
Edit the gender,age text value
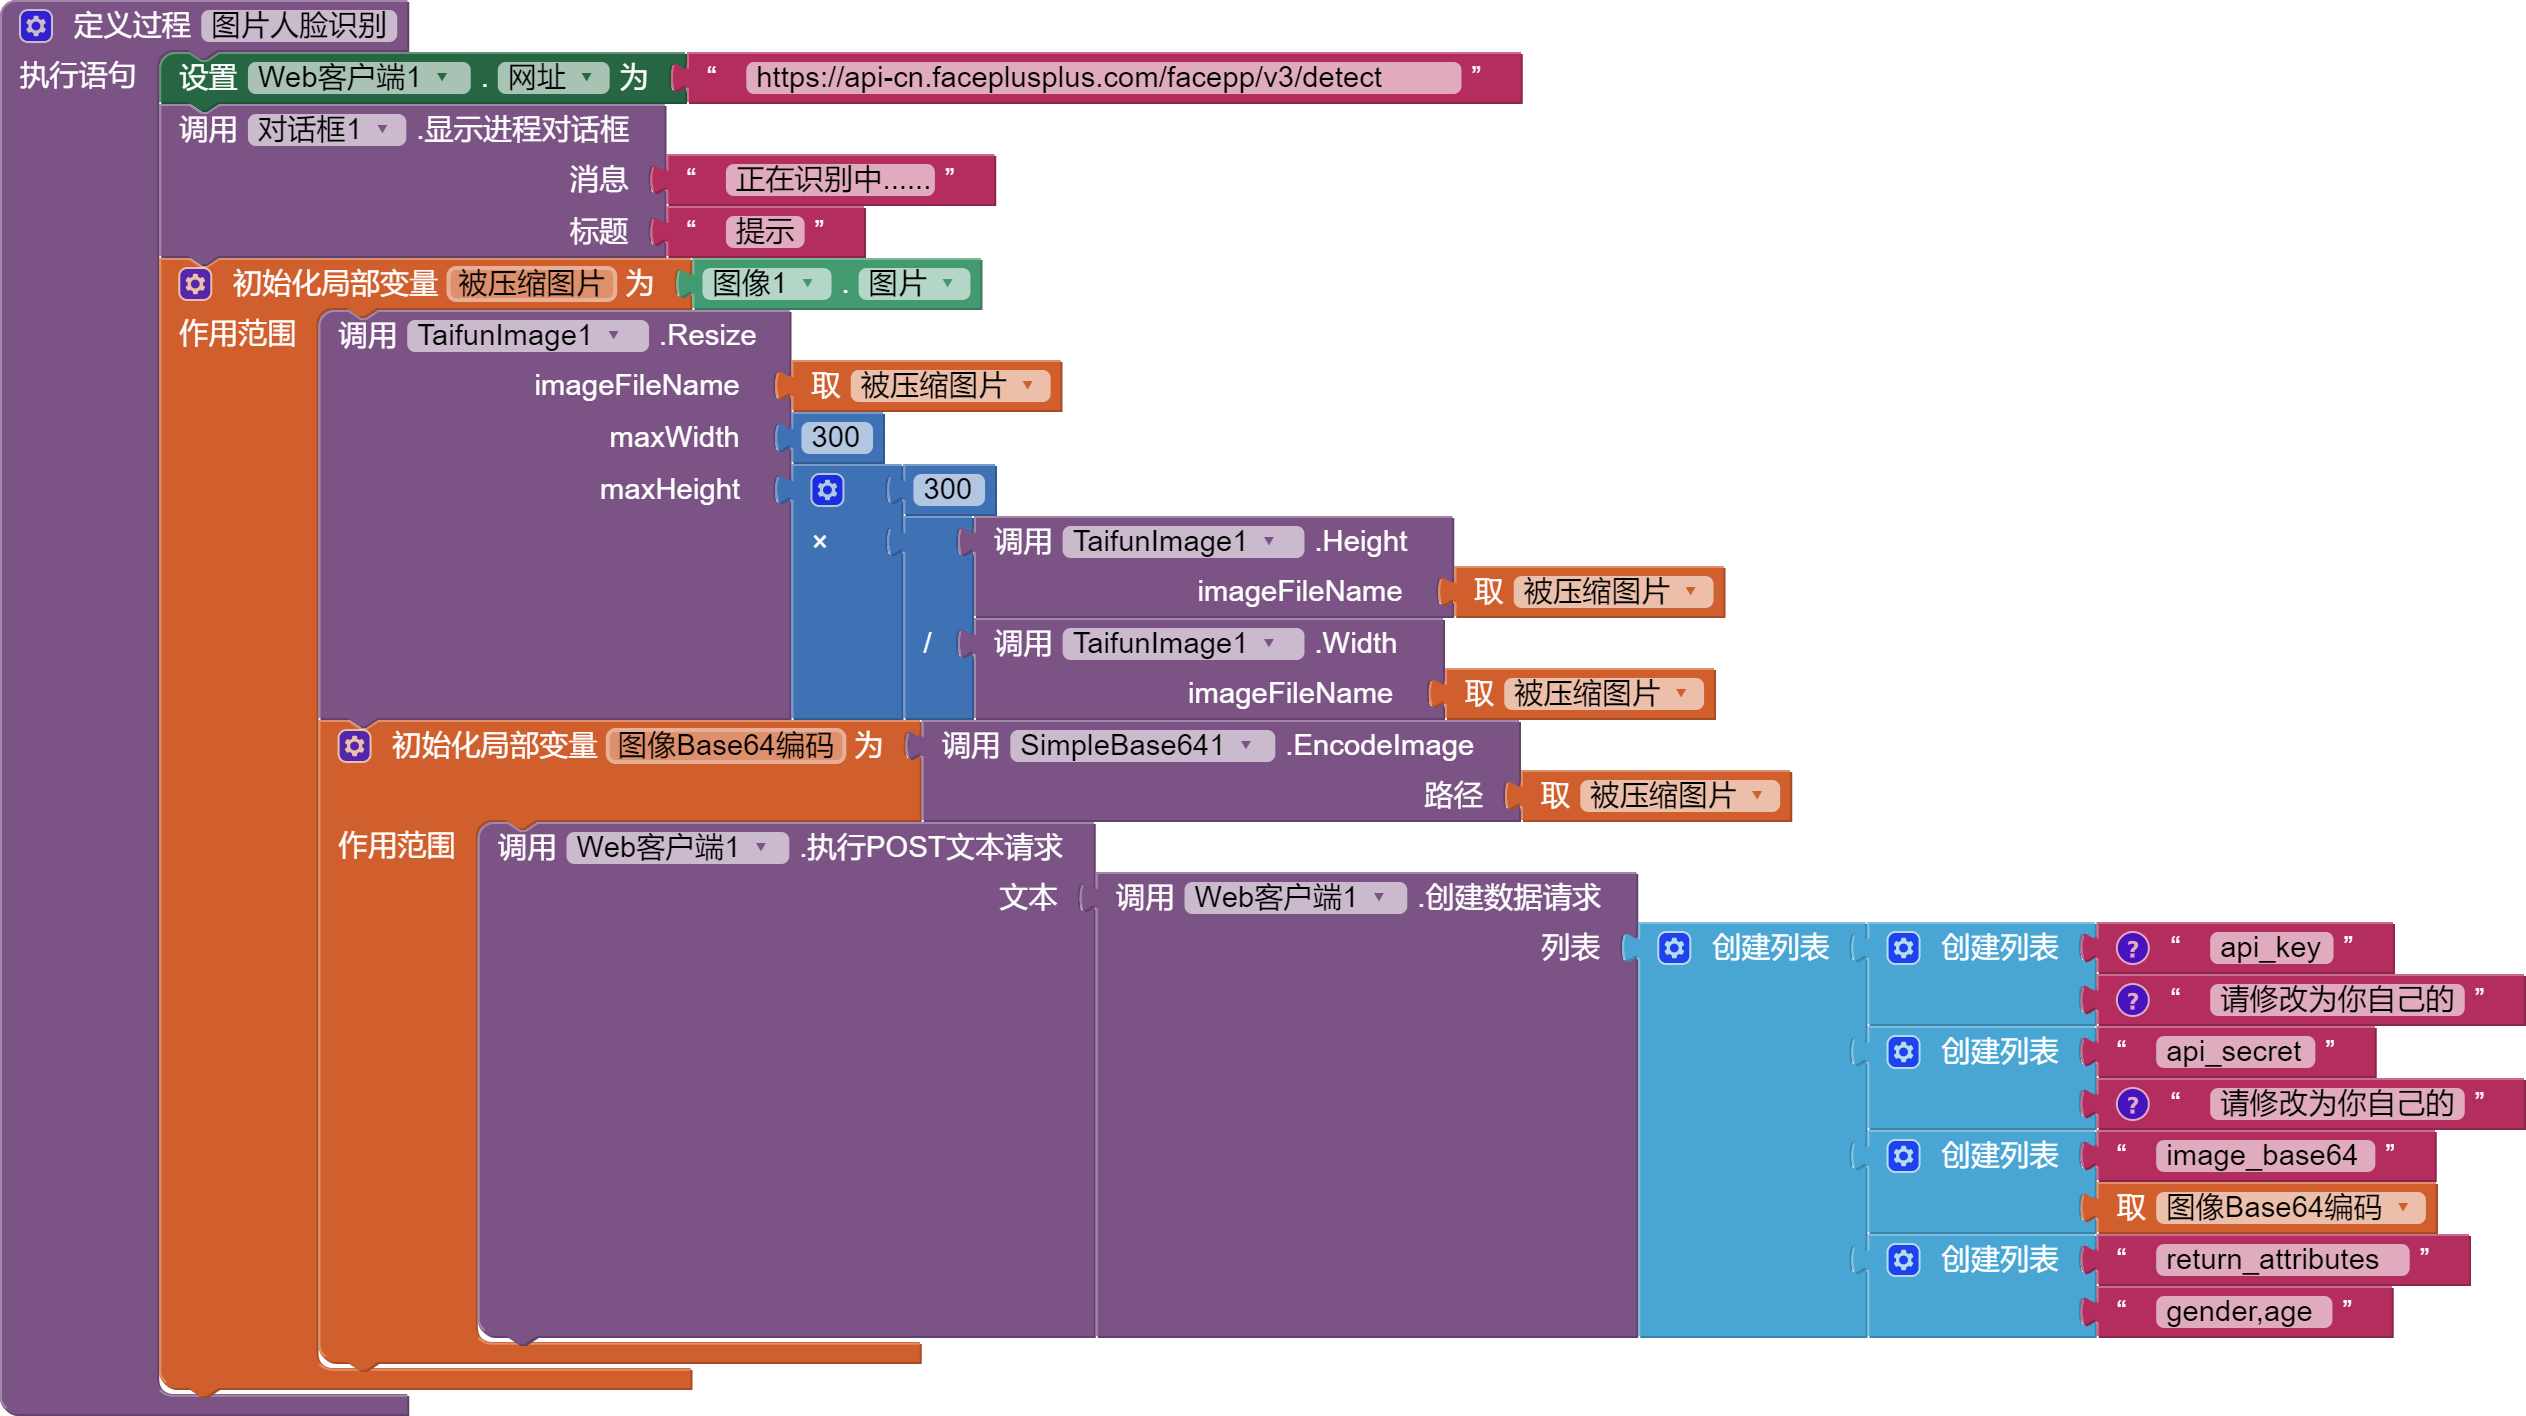pyautogui.click(x=2238, y=1311)
